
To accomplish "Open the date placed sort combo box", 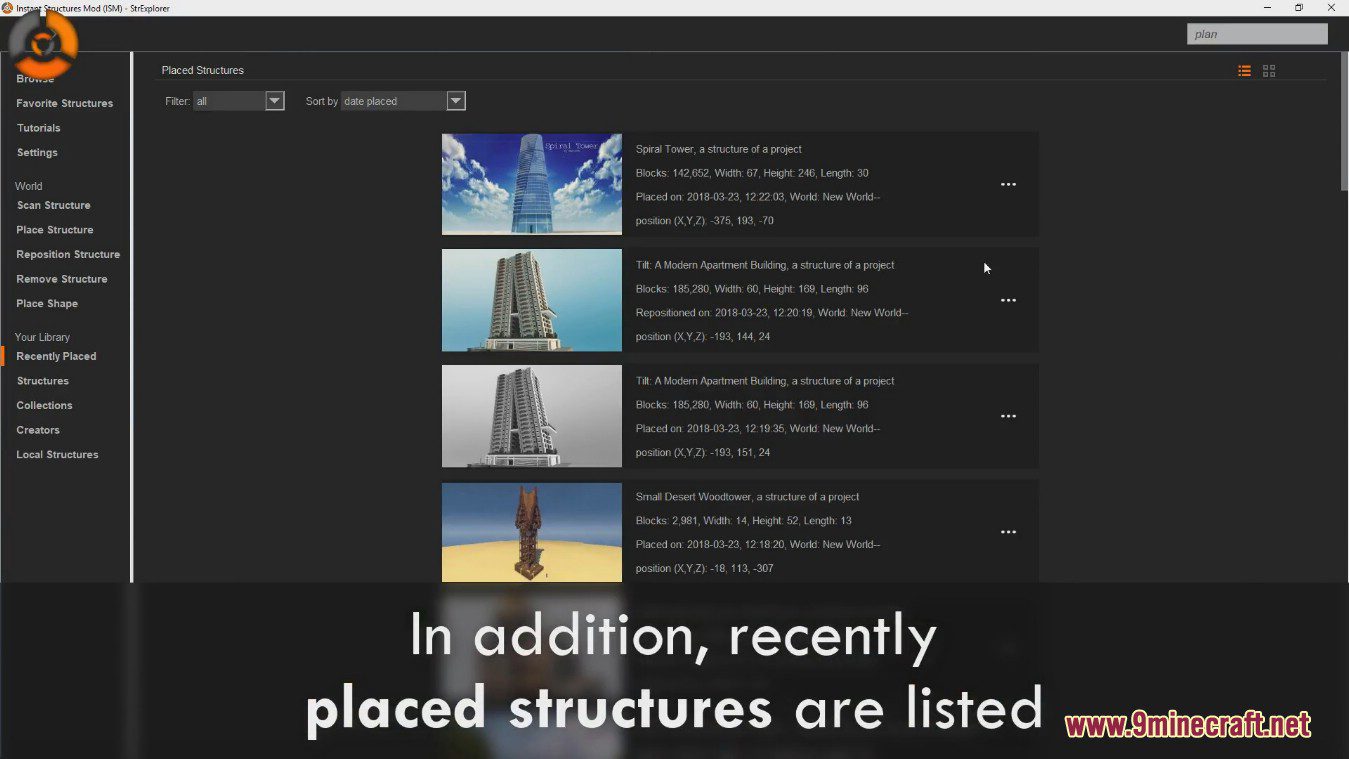I will click(393, 101).
